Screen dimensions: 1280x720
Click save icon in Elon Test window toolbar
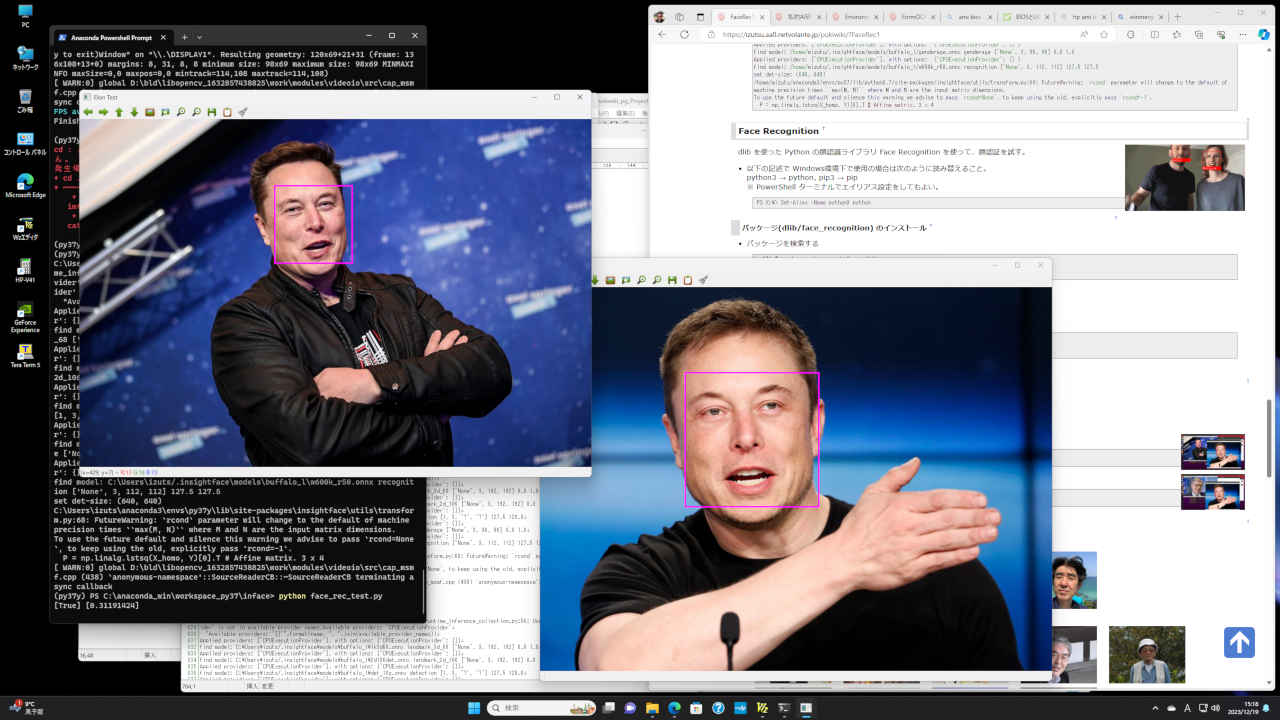(212, 113)
